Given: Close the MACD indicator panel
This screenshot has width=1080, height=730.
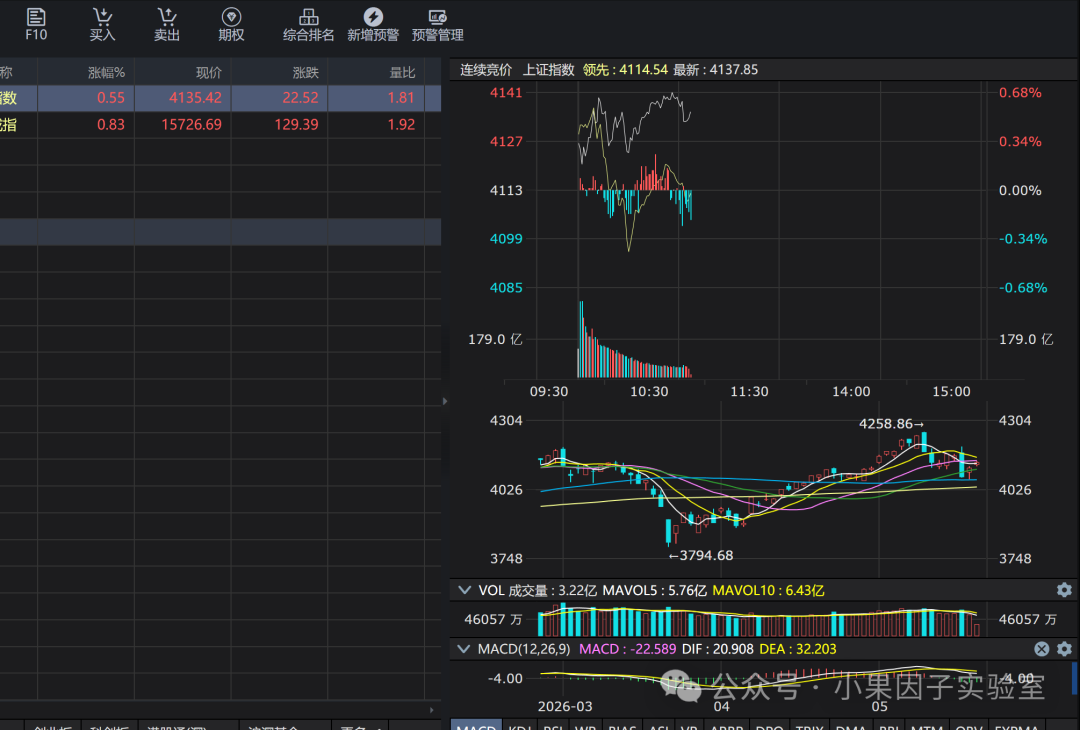Looking at the screenshot, I should click(1041, 649).
